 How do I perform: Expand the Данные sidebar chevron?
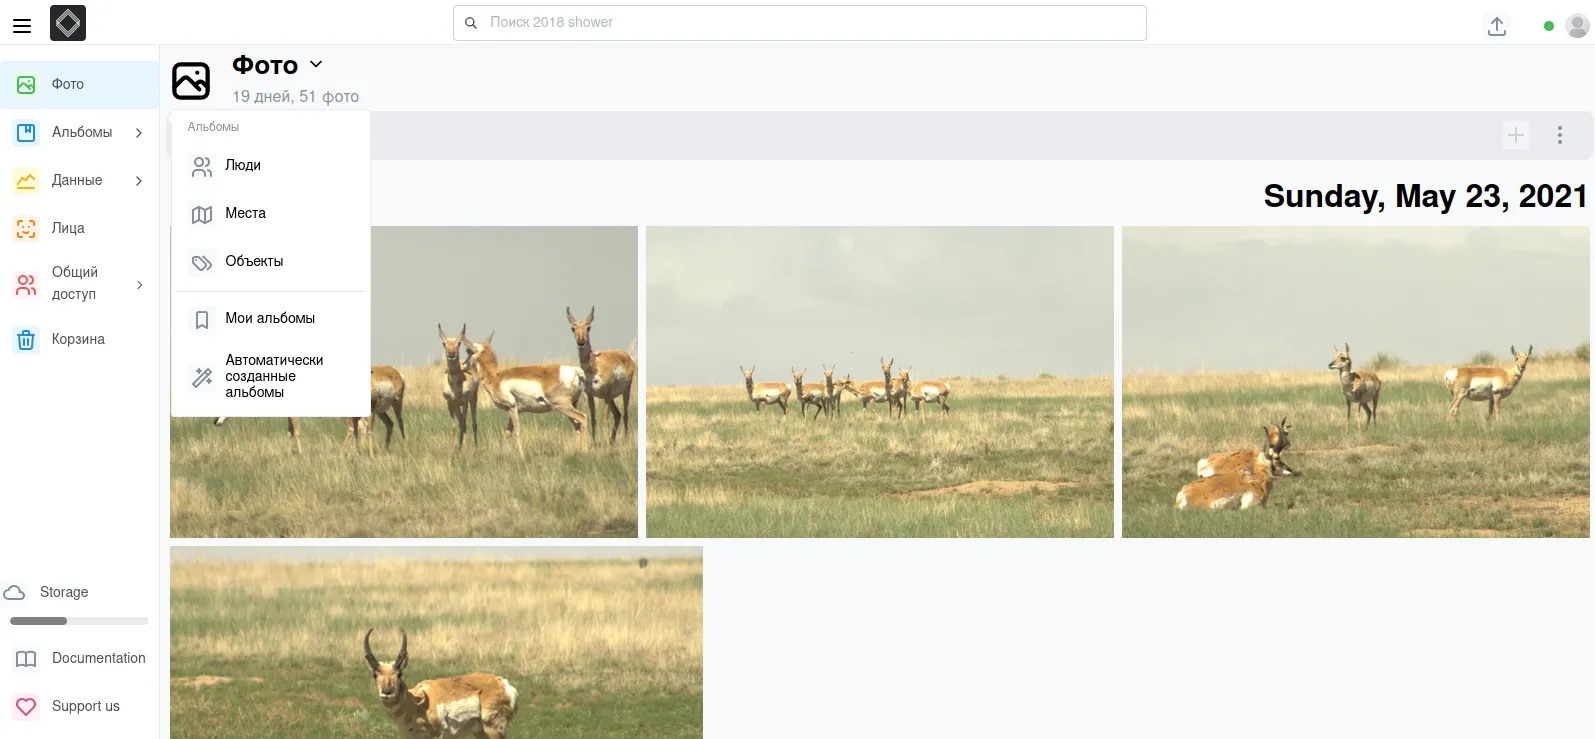click(139, 180)
